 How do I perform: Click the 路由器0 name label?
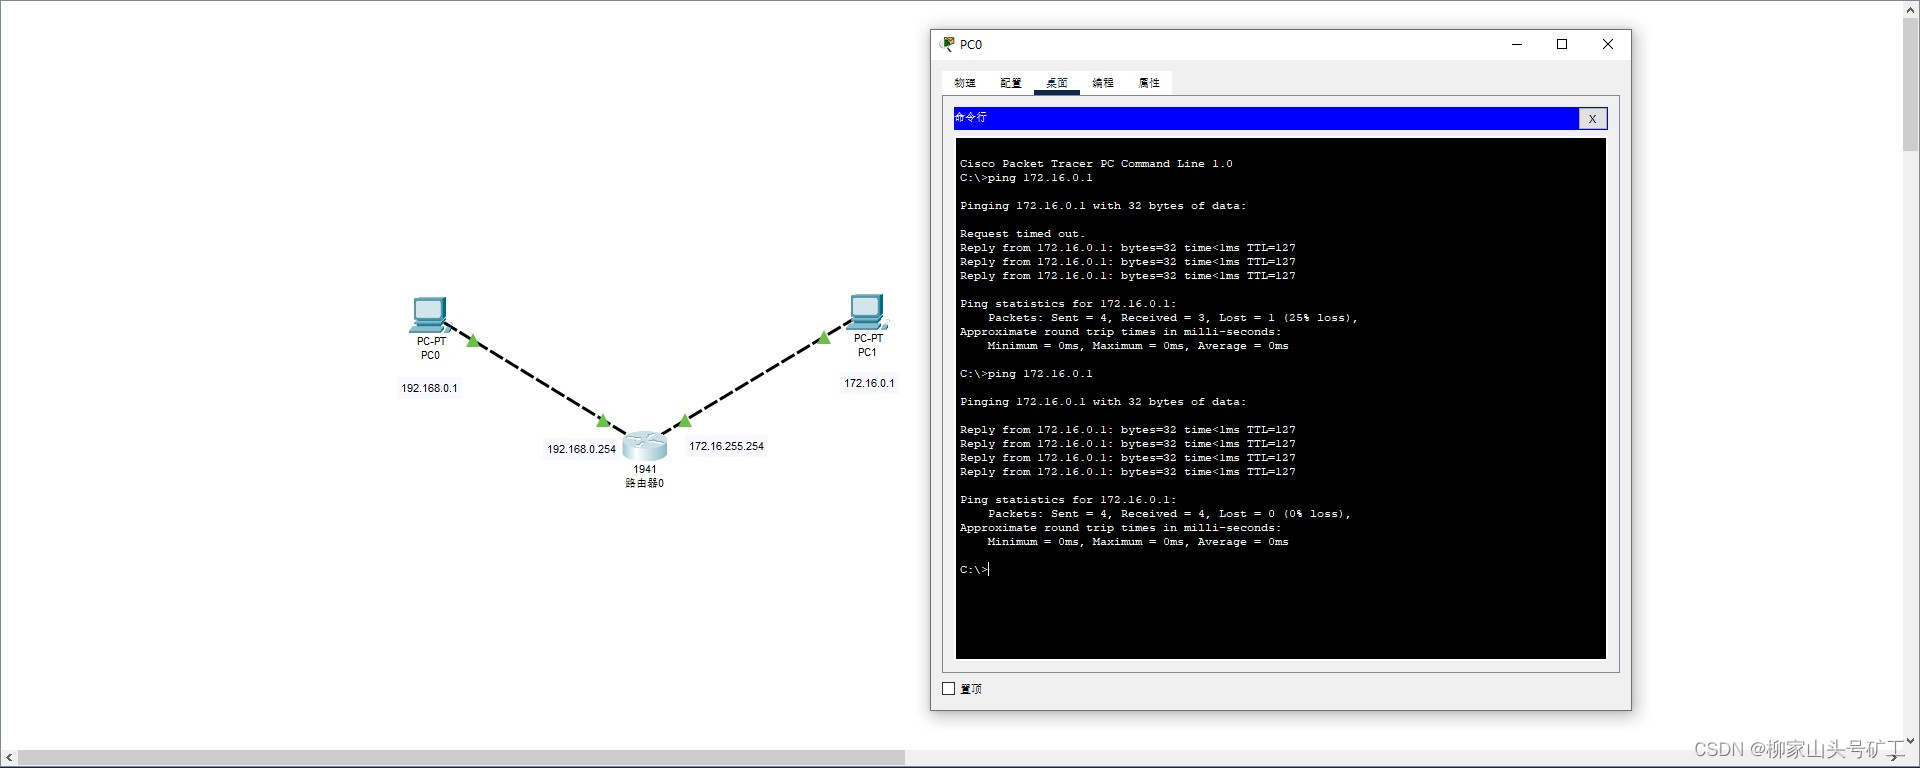tap(645, 483)
